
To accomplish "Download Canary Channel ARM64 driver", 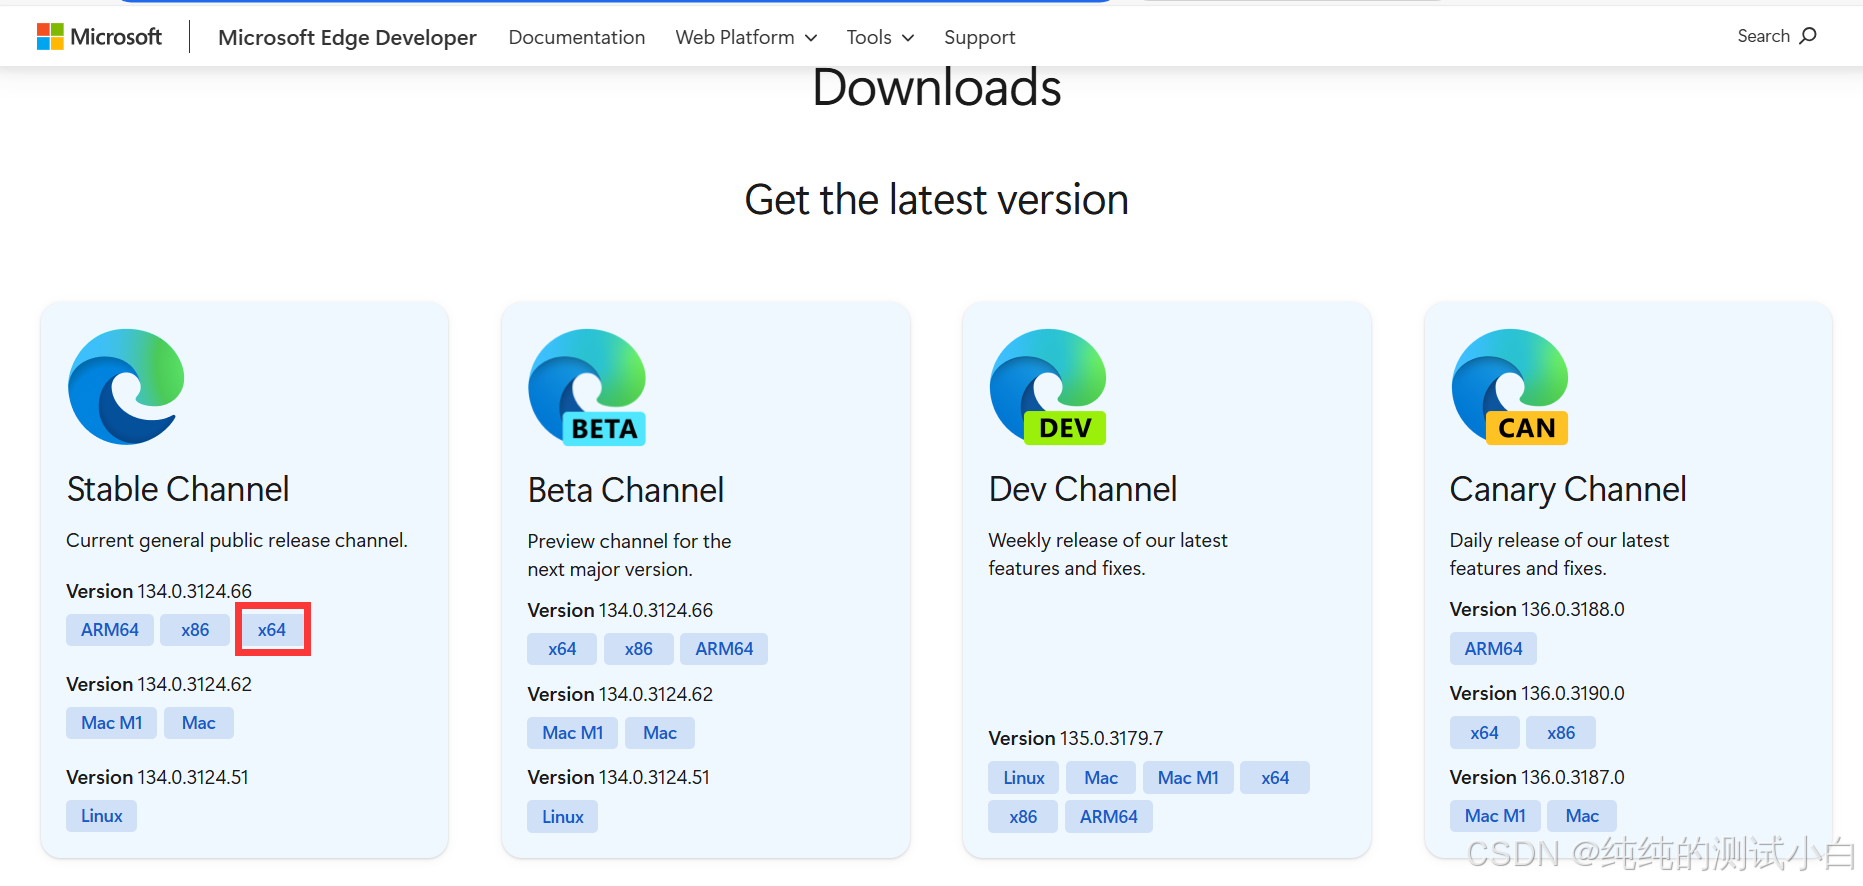I will (x=1494, y=649).
